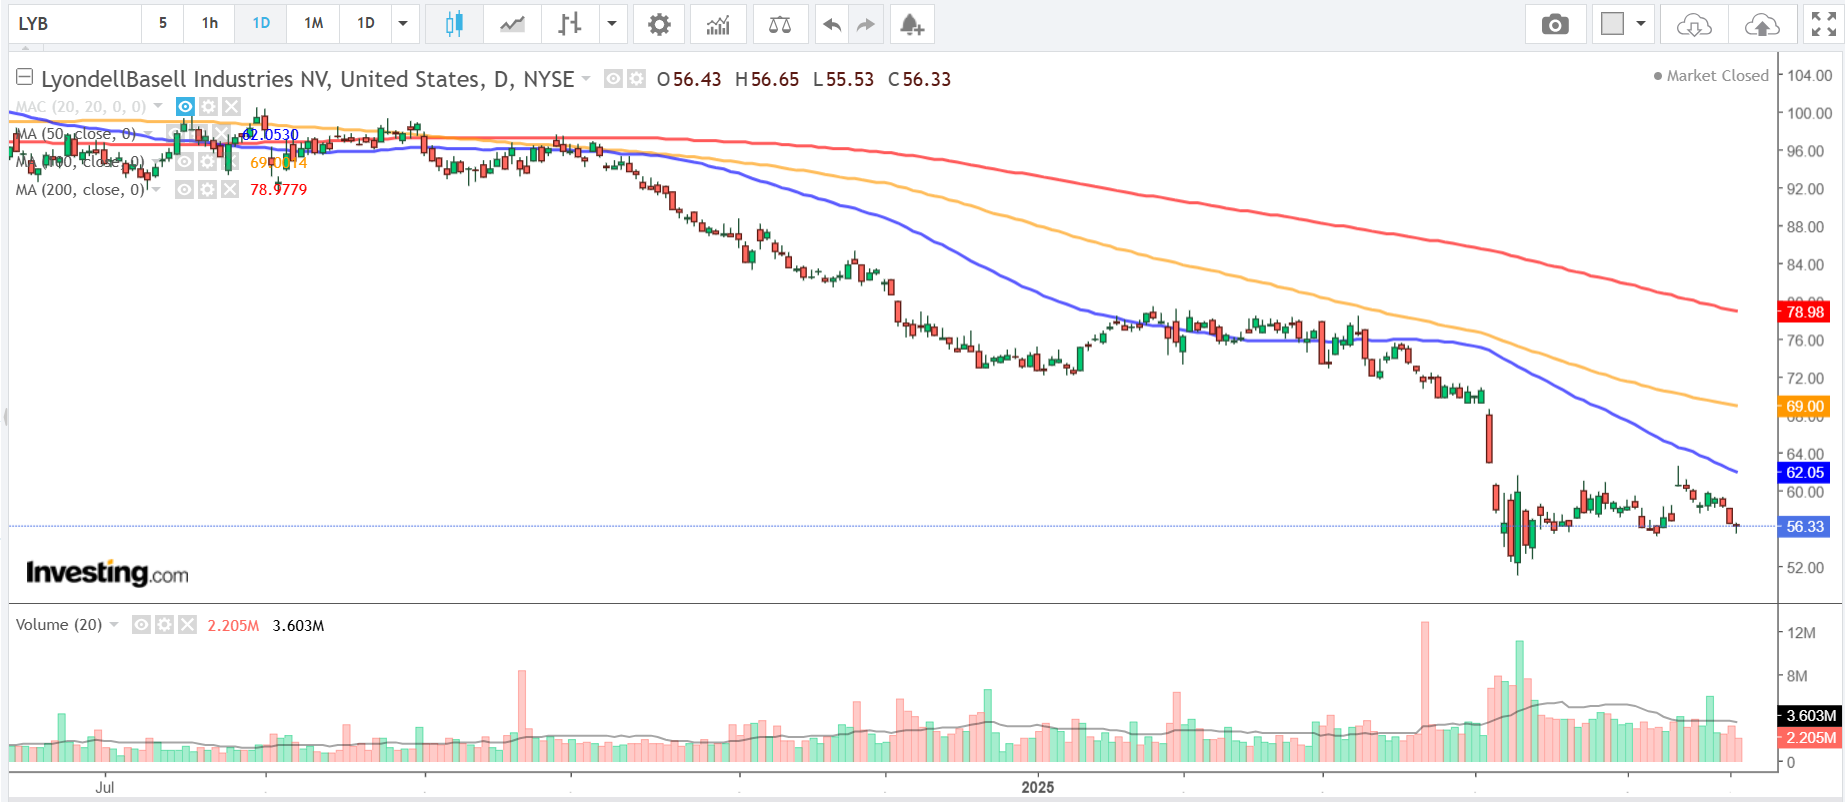This screenshot has width=1845, height=802.
Task: Select candlestick chart style
Action: coord(454,24)
